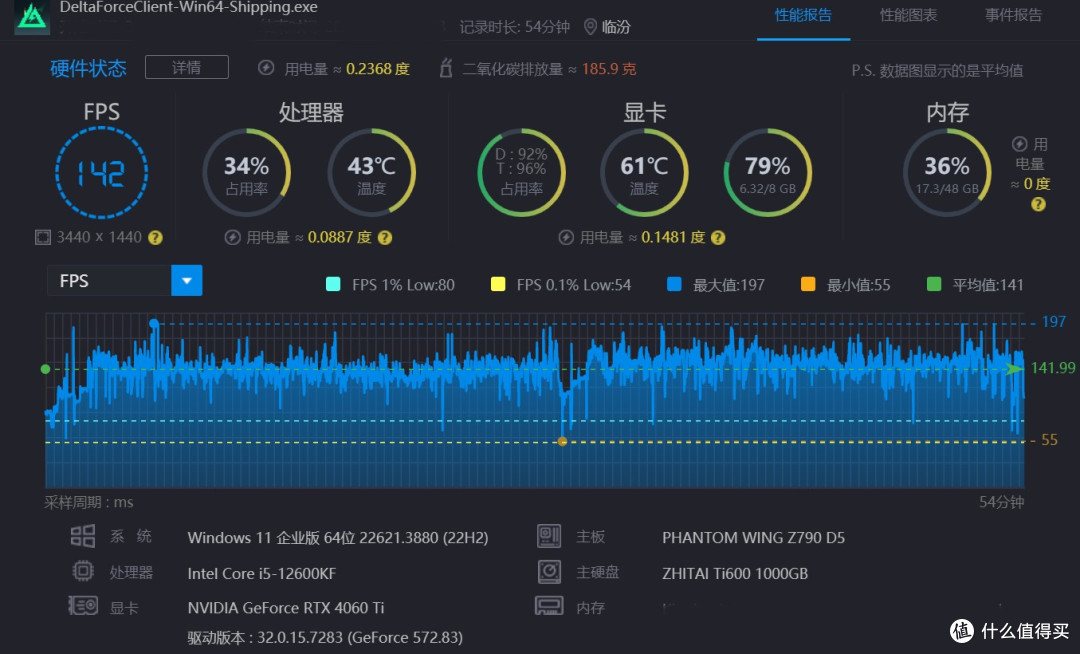Click the motherboard icon beside 主板
This screenshot has height=654, width=1080.
click(x=549, y=536)
